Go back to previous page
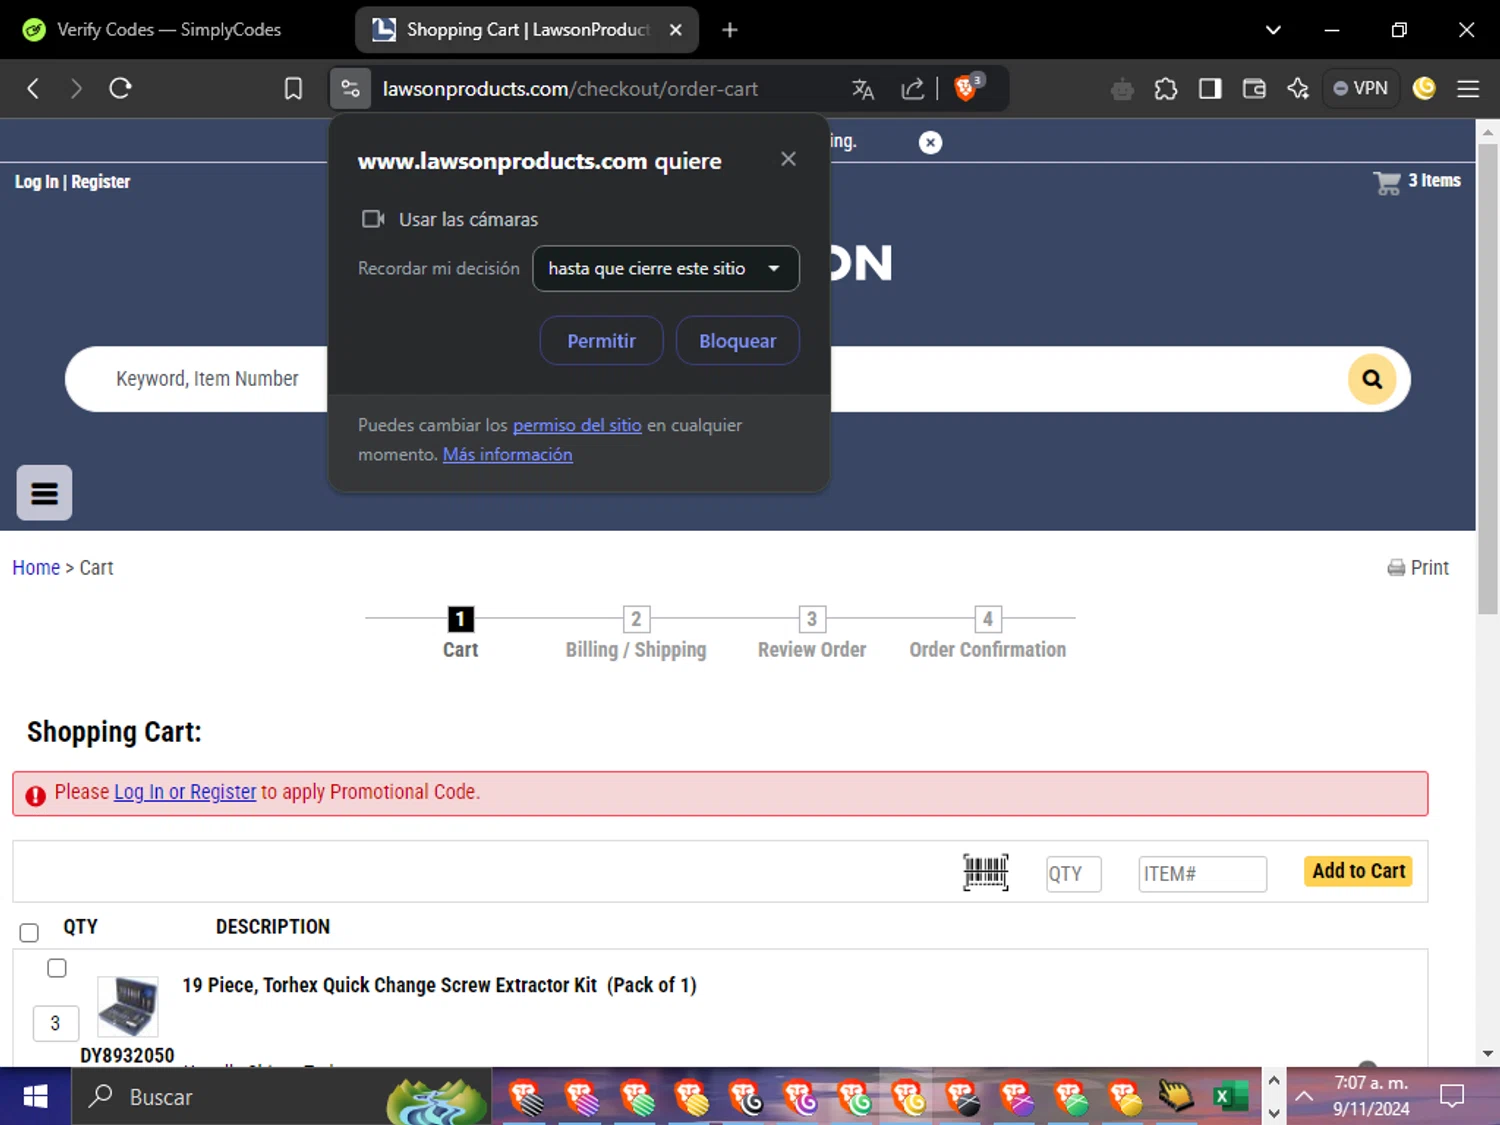Viewport: 1500px width, 1125px height. [33, 88]
